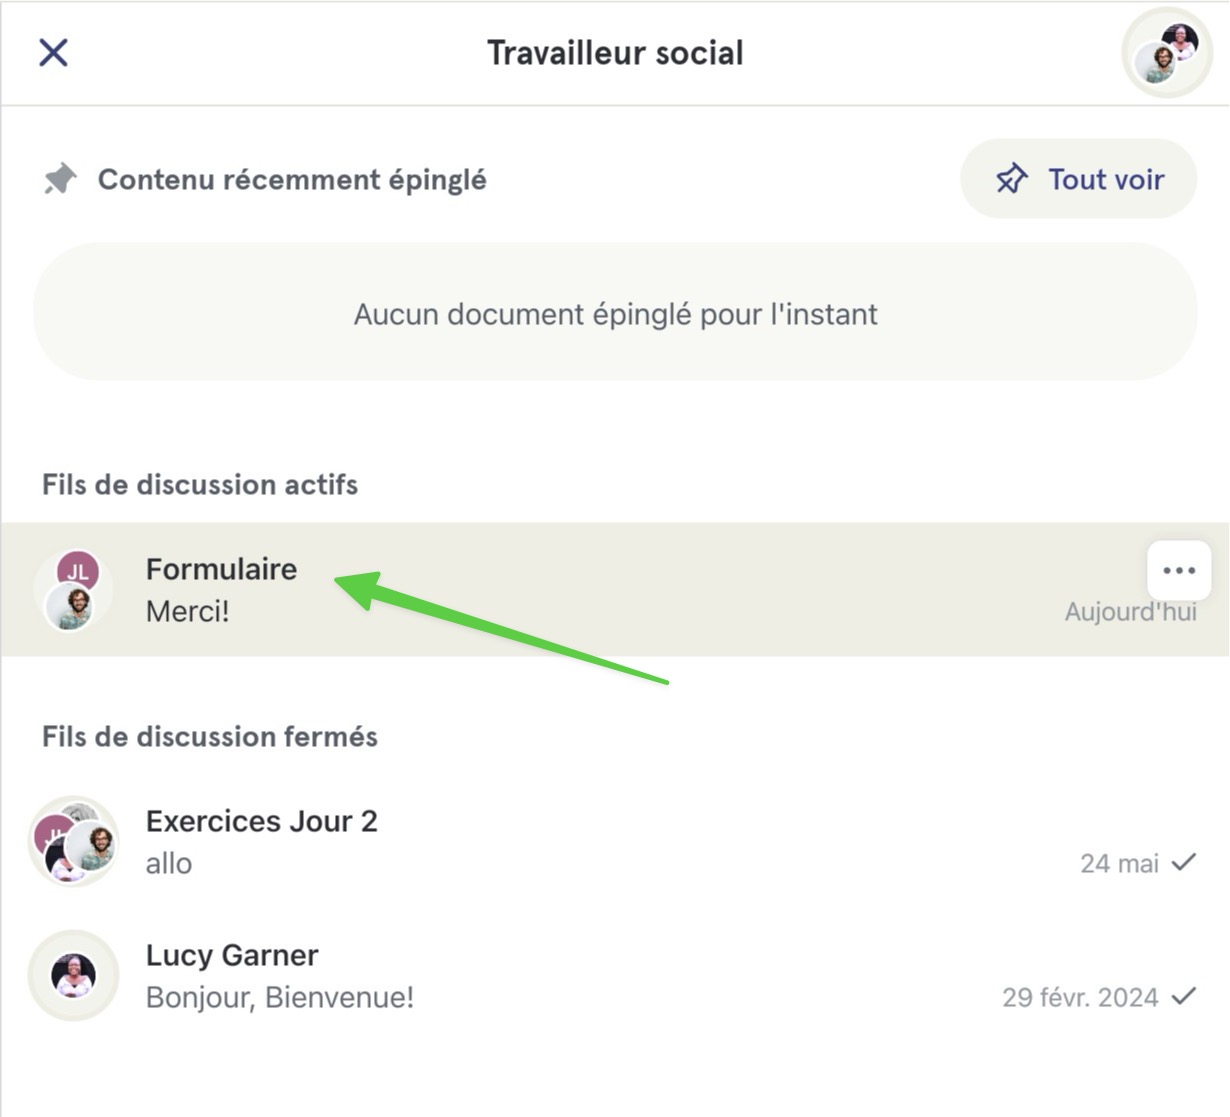Click the Tout voir button

pos(1078,179)
